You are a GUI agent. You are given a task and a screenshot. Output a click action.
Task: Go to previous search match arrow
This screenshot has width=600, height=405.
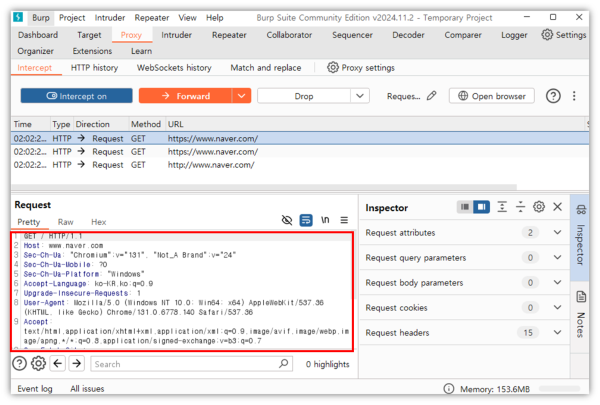(x=58, y=363)
